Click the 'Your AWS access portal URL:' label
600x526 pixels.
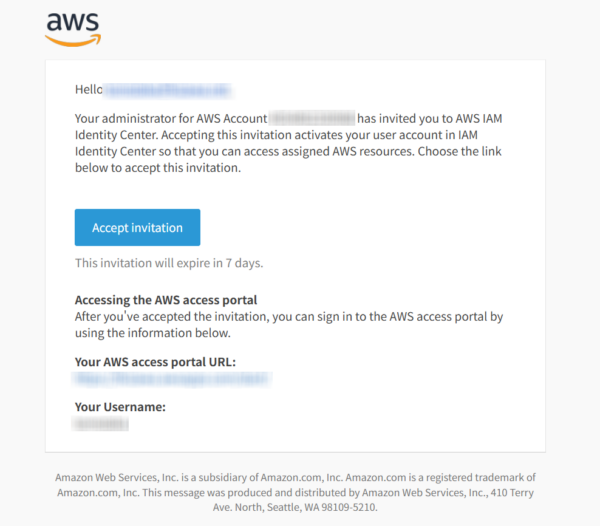point(155,362)
